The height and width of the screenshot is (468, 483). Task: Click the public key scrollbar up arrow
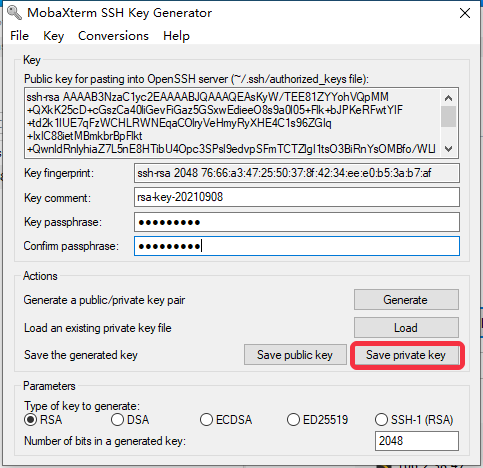click(449, 98)
